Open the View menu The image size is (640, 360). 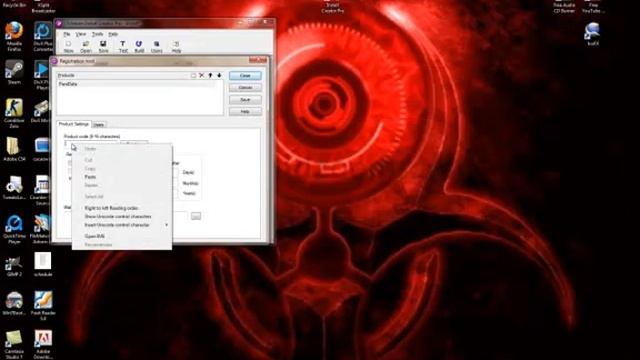pyautogui.click(x=81, y=34)
